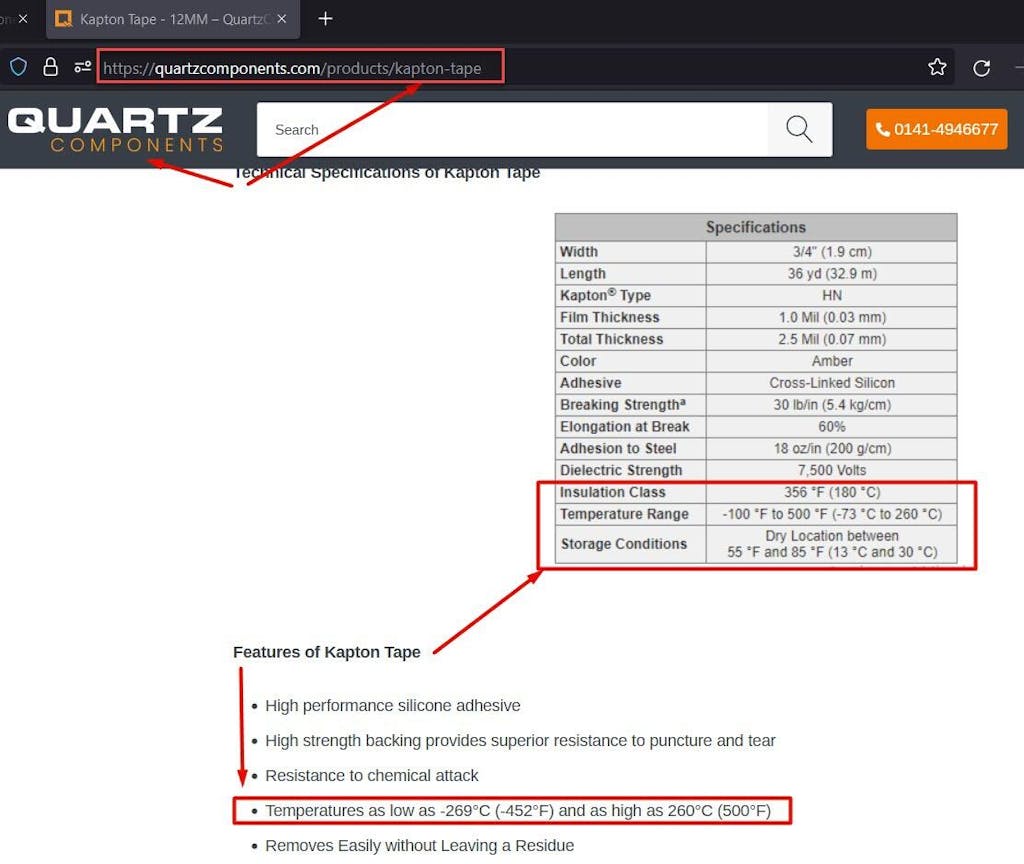The image size is (1024, 864).
Task: Click the Resistance to chemical attack bullet
Action: click(371, 775)
